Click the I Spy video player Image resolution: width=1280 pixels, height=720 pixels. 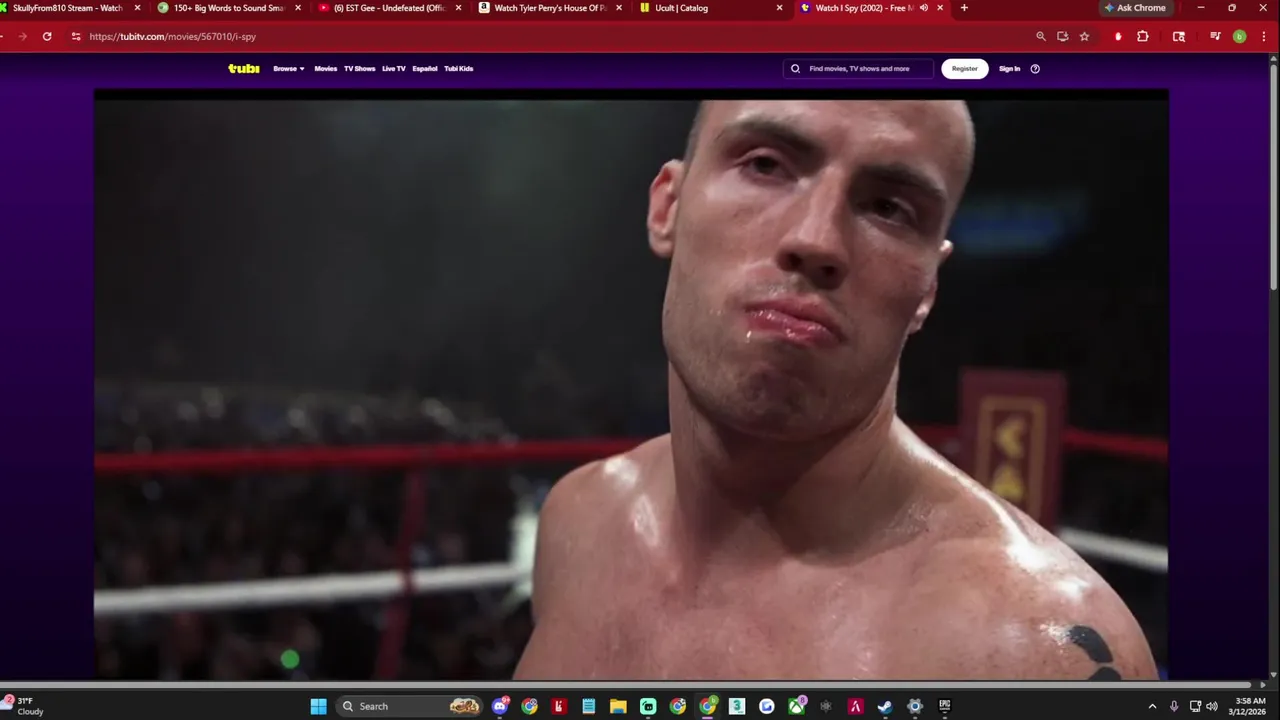631,385
